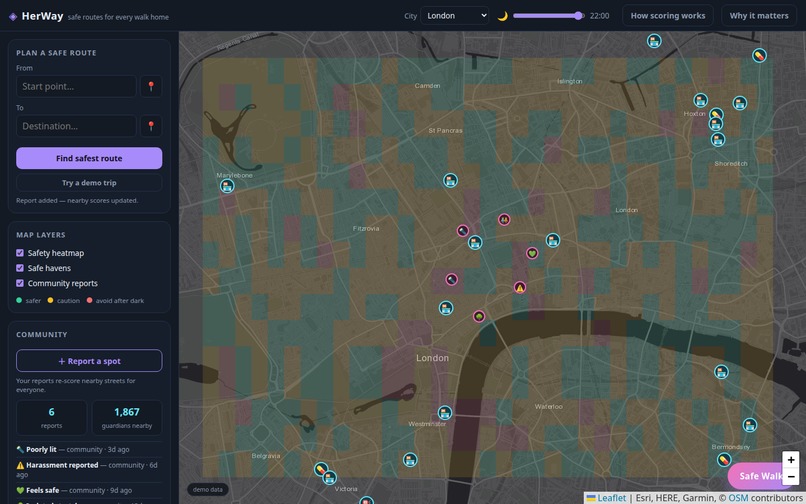Image resolution: width=806 pixels, height=504 pixels.
Task: Click the Waterloo label on the map
Action: tap(548, 406)
